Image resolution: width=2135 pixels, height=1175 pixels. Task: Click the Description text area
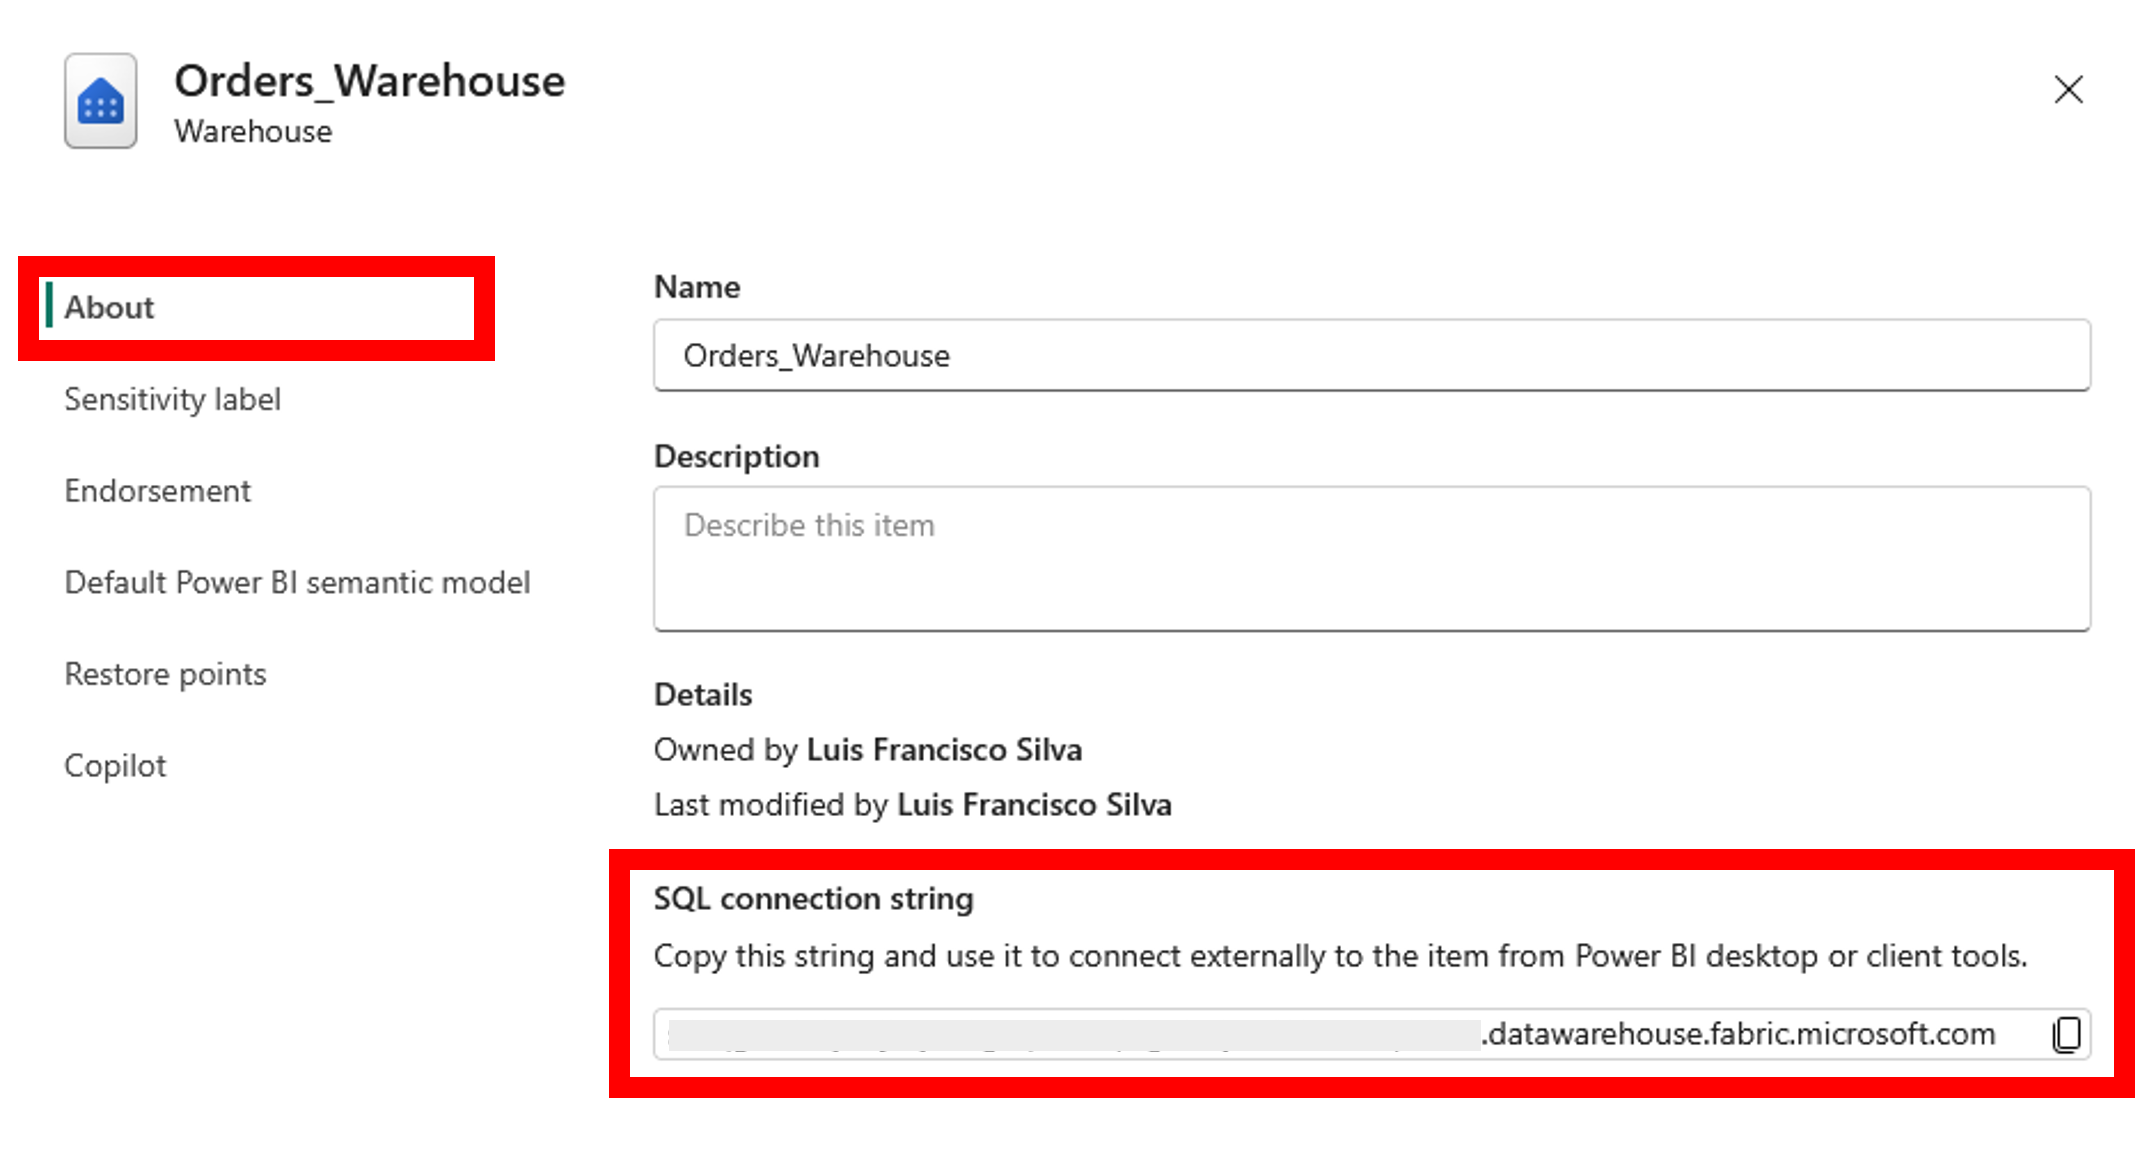[1371, 558]
